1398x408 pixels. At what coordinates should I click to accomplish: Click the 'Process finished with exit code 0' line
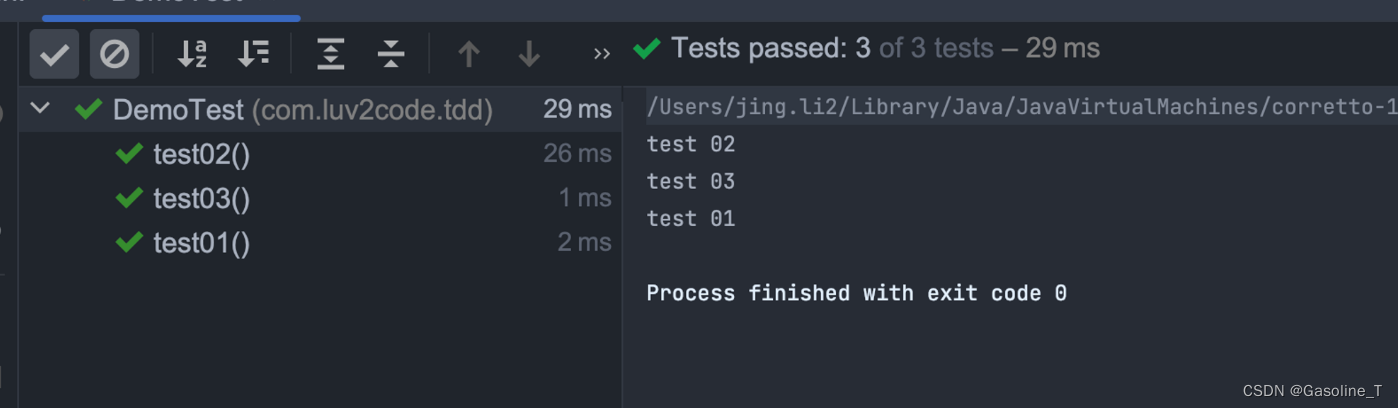click(x=856, y=293)
